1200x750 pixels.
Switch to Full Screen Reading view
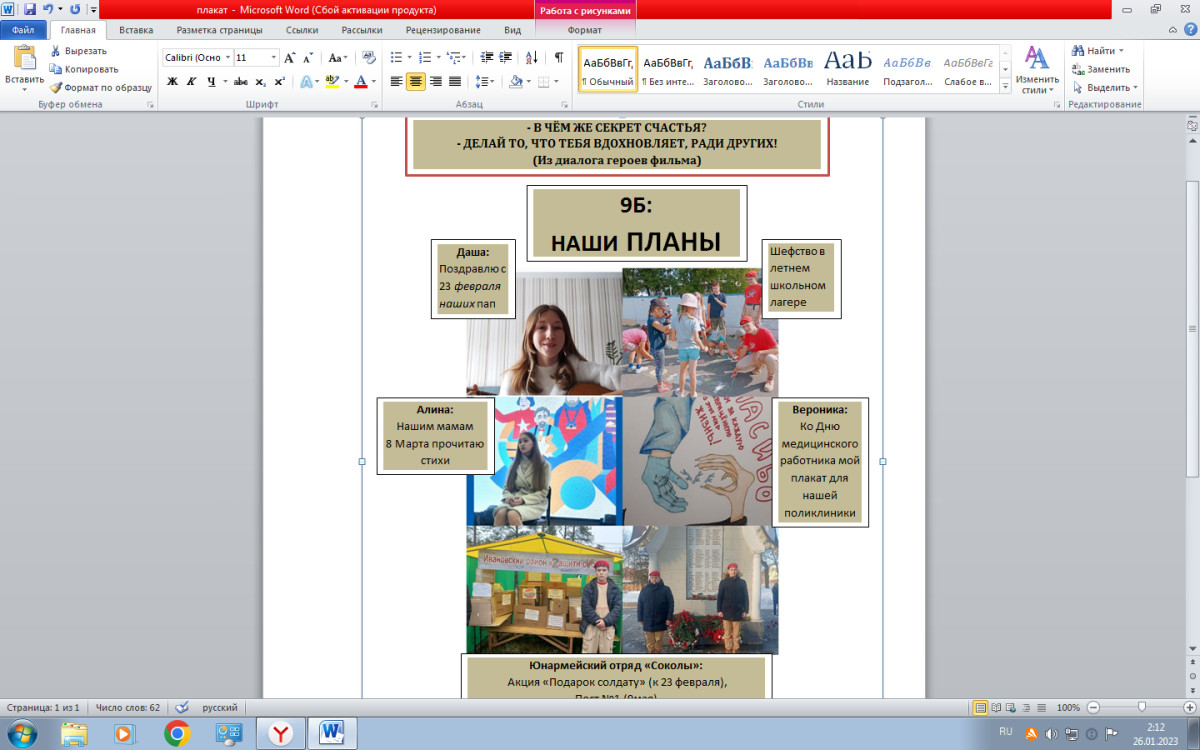(998, 707)
